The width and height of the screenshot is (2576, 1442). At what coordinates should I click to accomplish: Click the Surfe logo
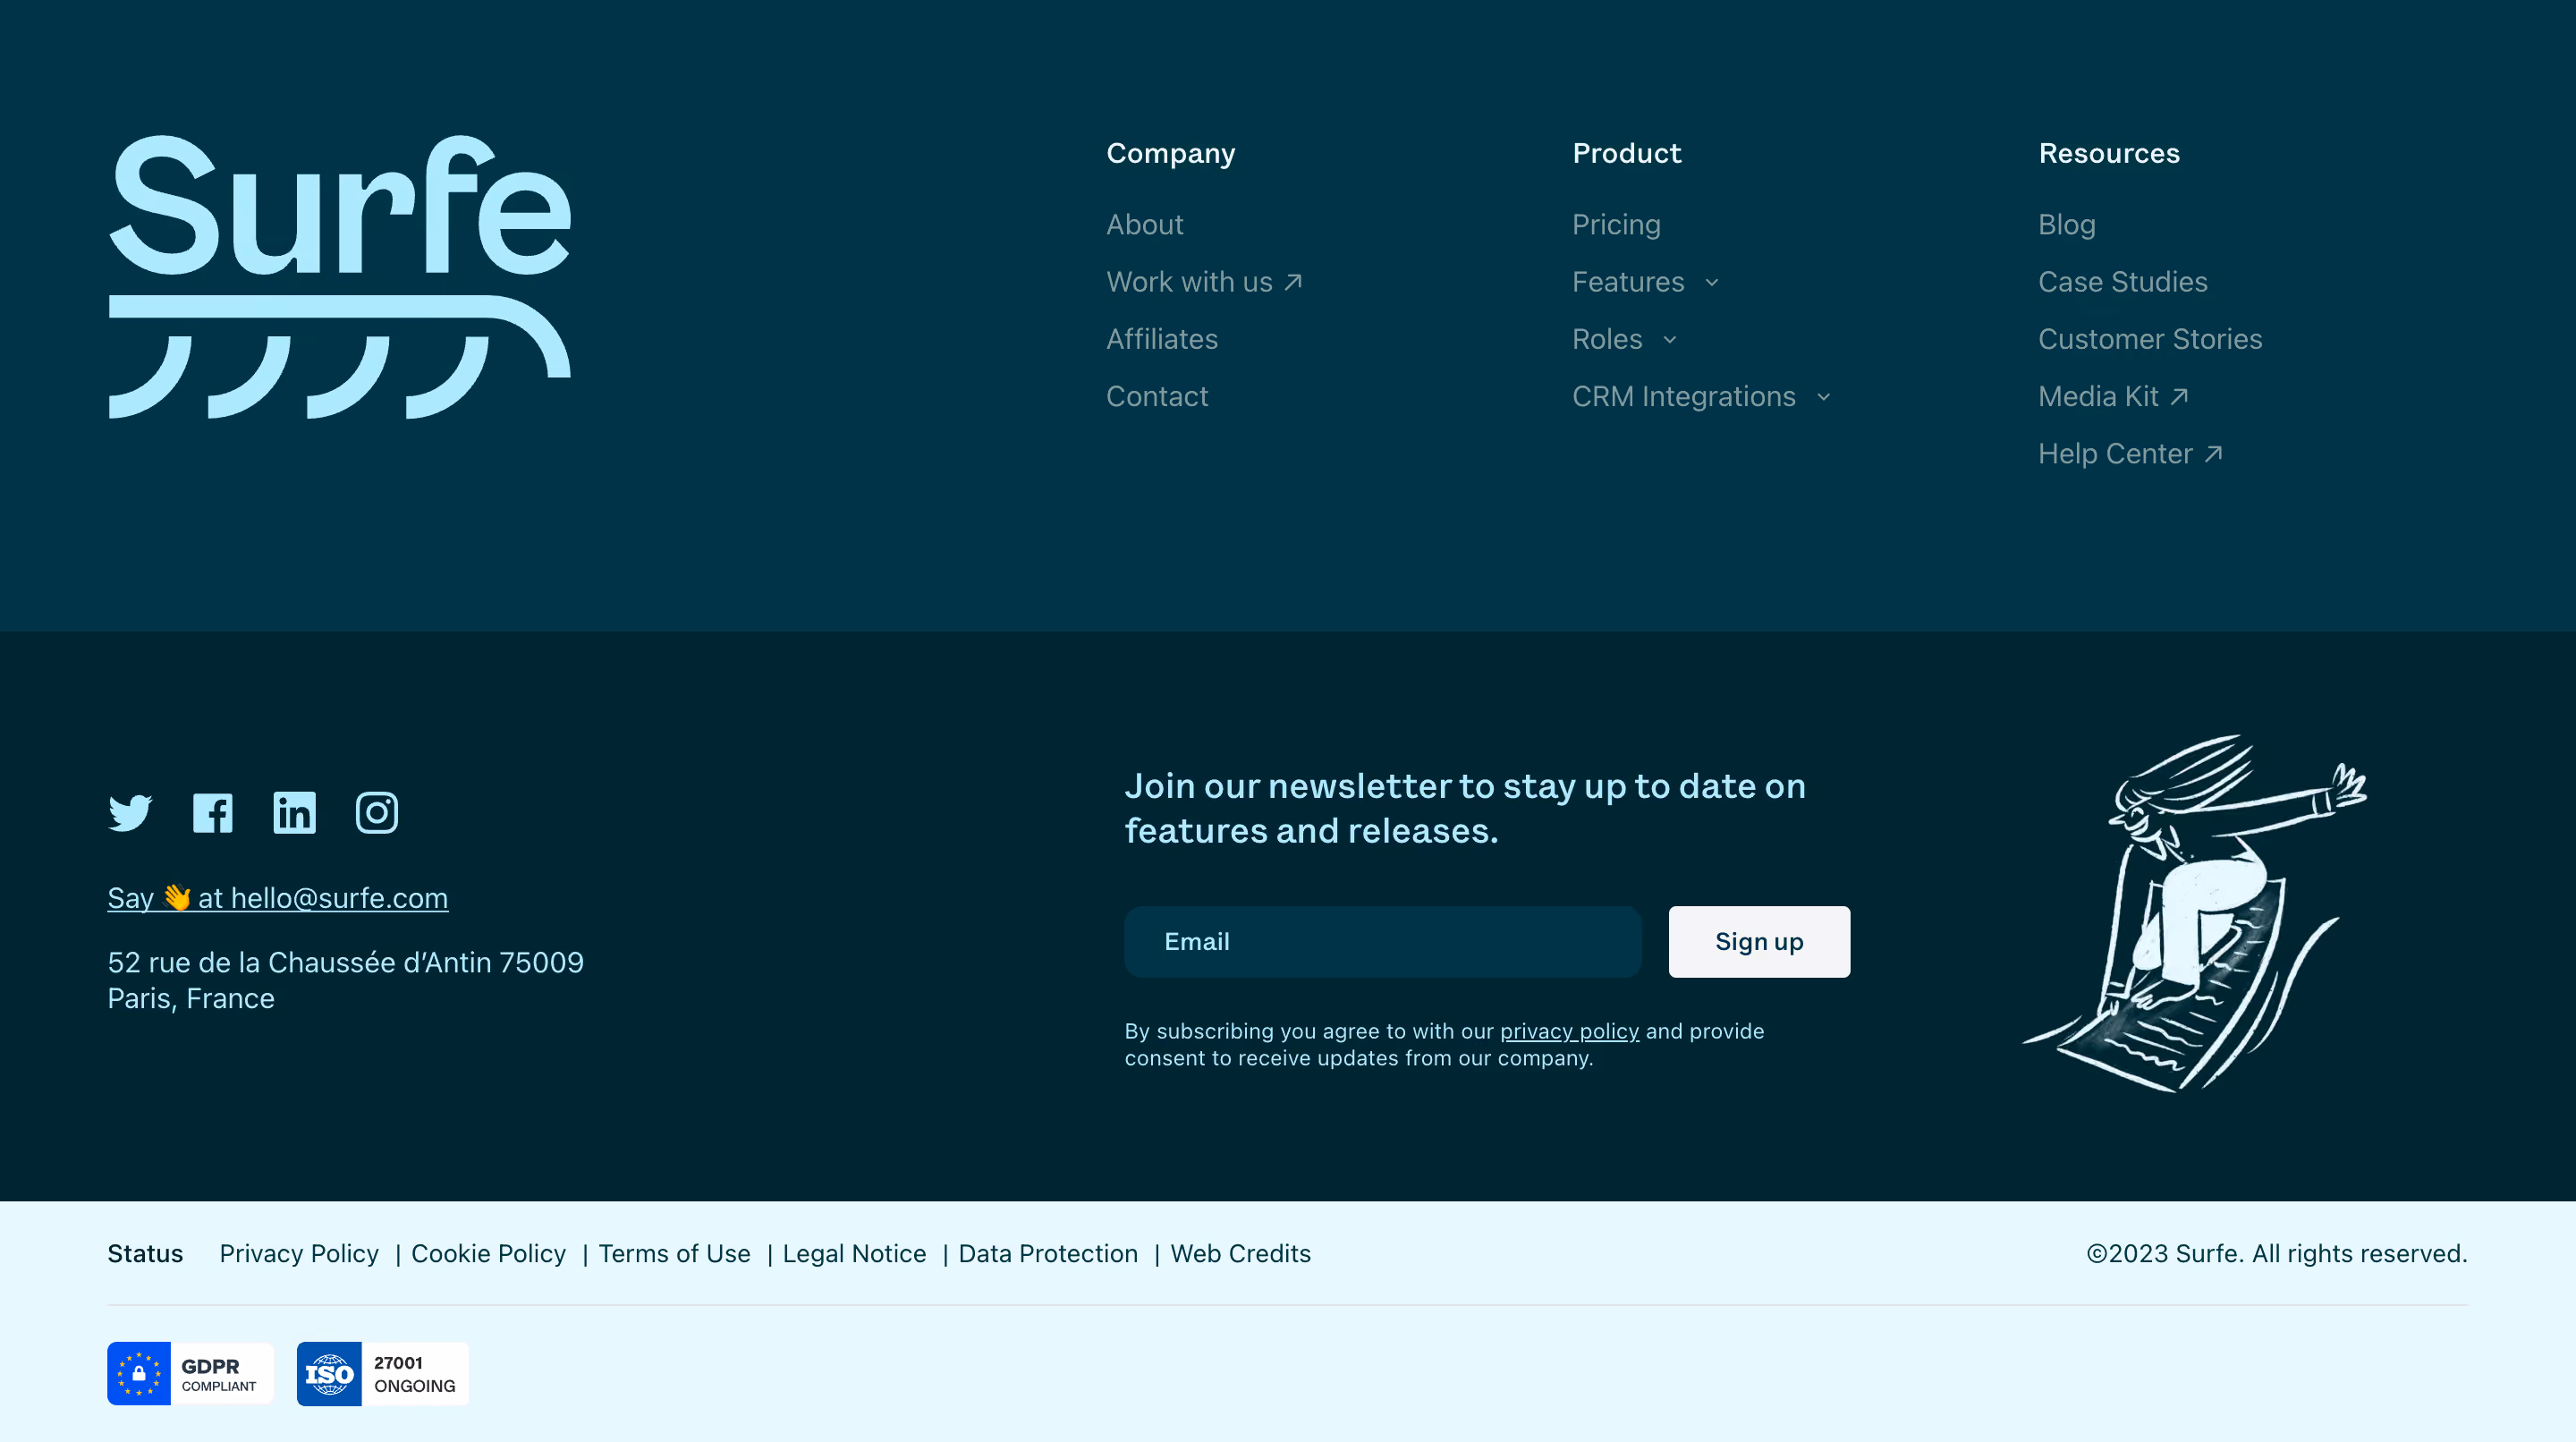pyautogui.click(x=340, y=277)
